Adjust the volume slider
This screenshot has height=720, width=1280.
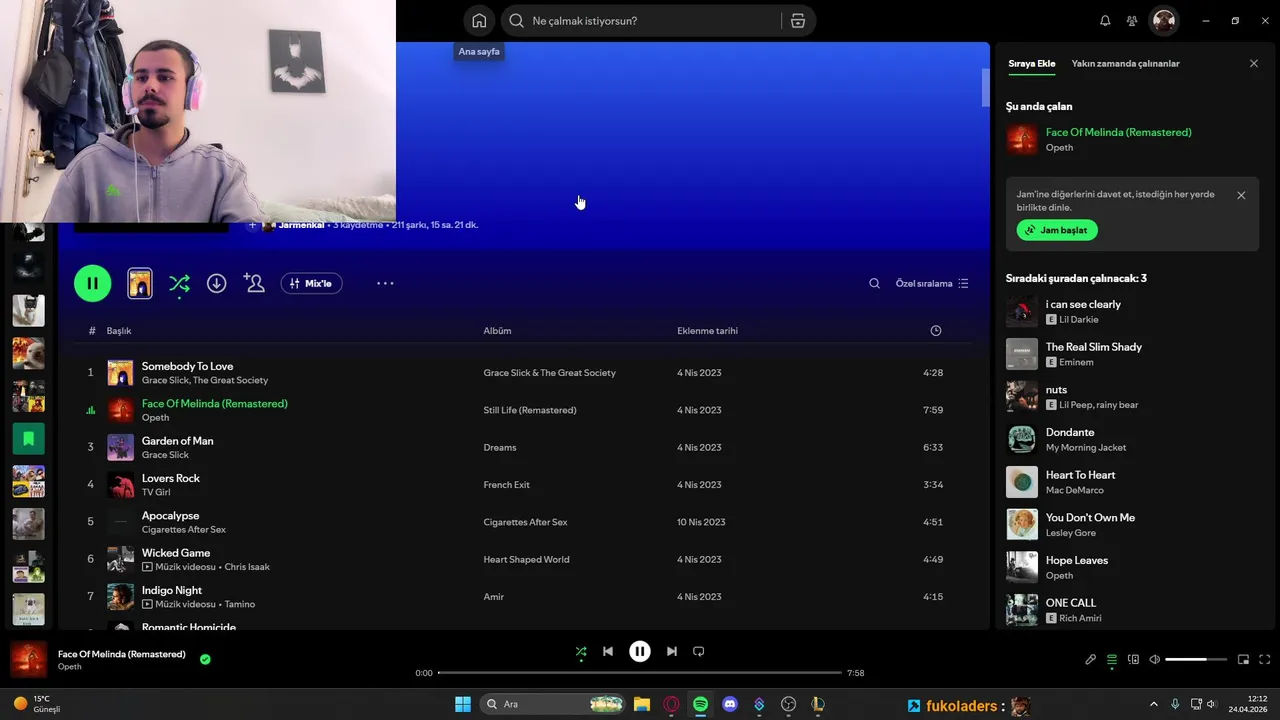[1196, 660]
